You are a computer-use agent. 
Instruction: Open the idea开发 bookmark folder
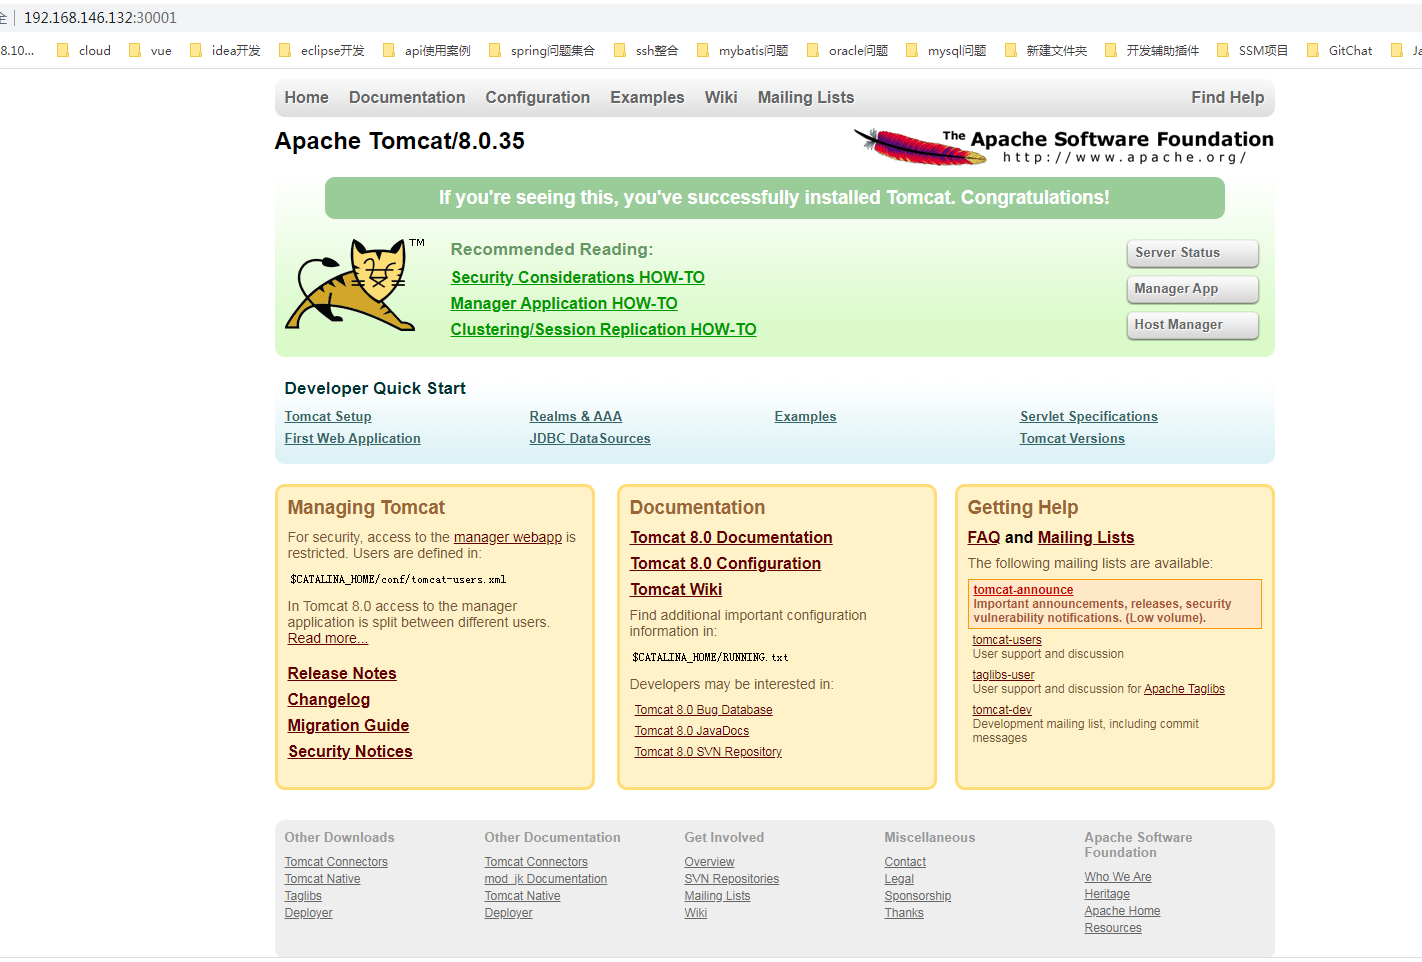point(225,50)
